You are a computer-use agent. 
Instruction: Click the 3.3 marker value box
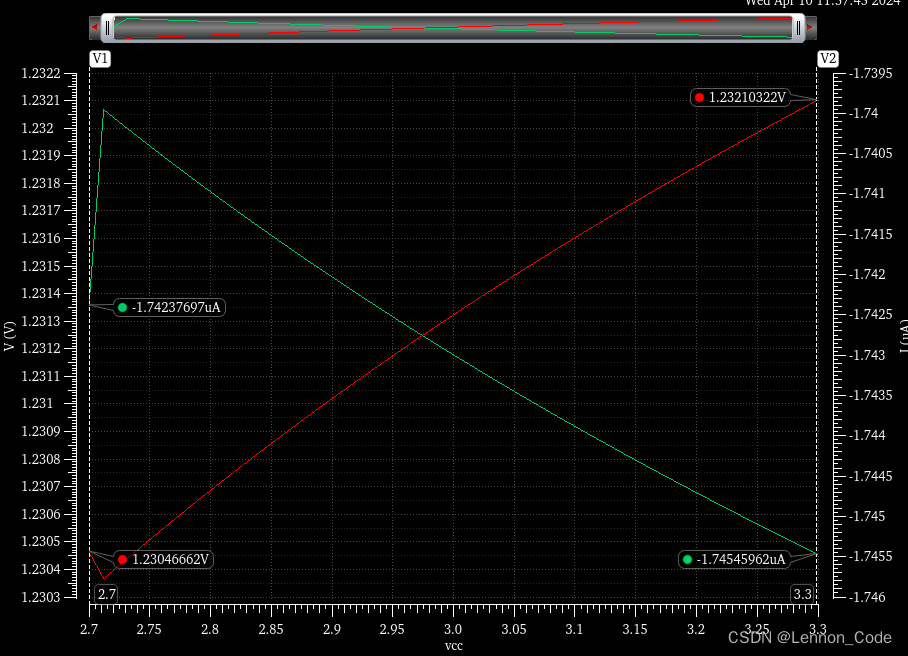pos(803,594)
